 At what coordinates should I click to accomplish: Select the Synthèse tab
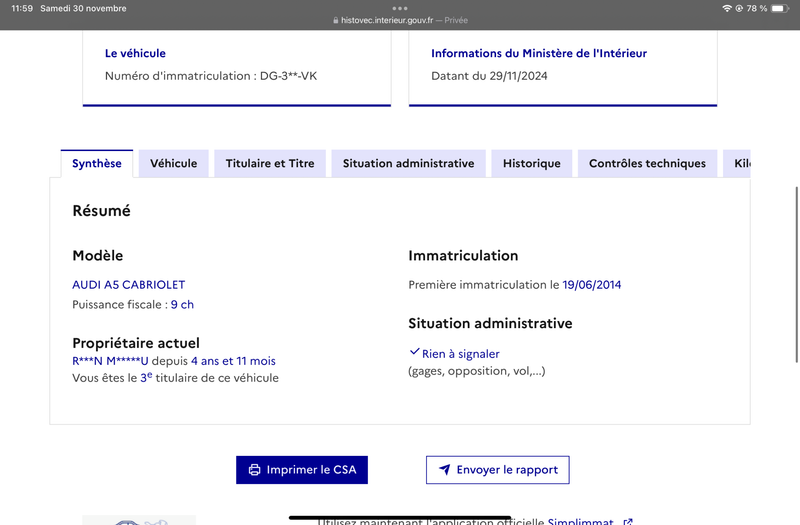[x=97, y=163]
